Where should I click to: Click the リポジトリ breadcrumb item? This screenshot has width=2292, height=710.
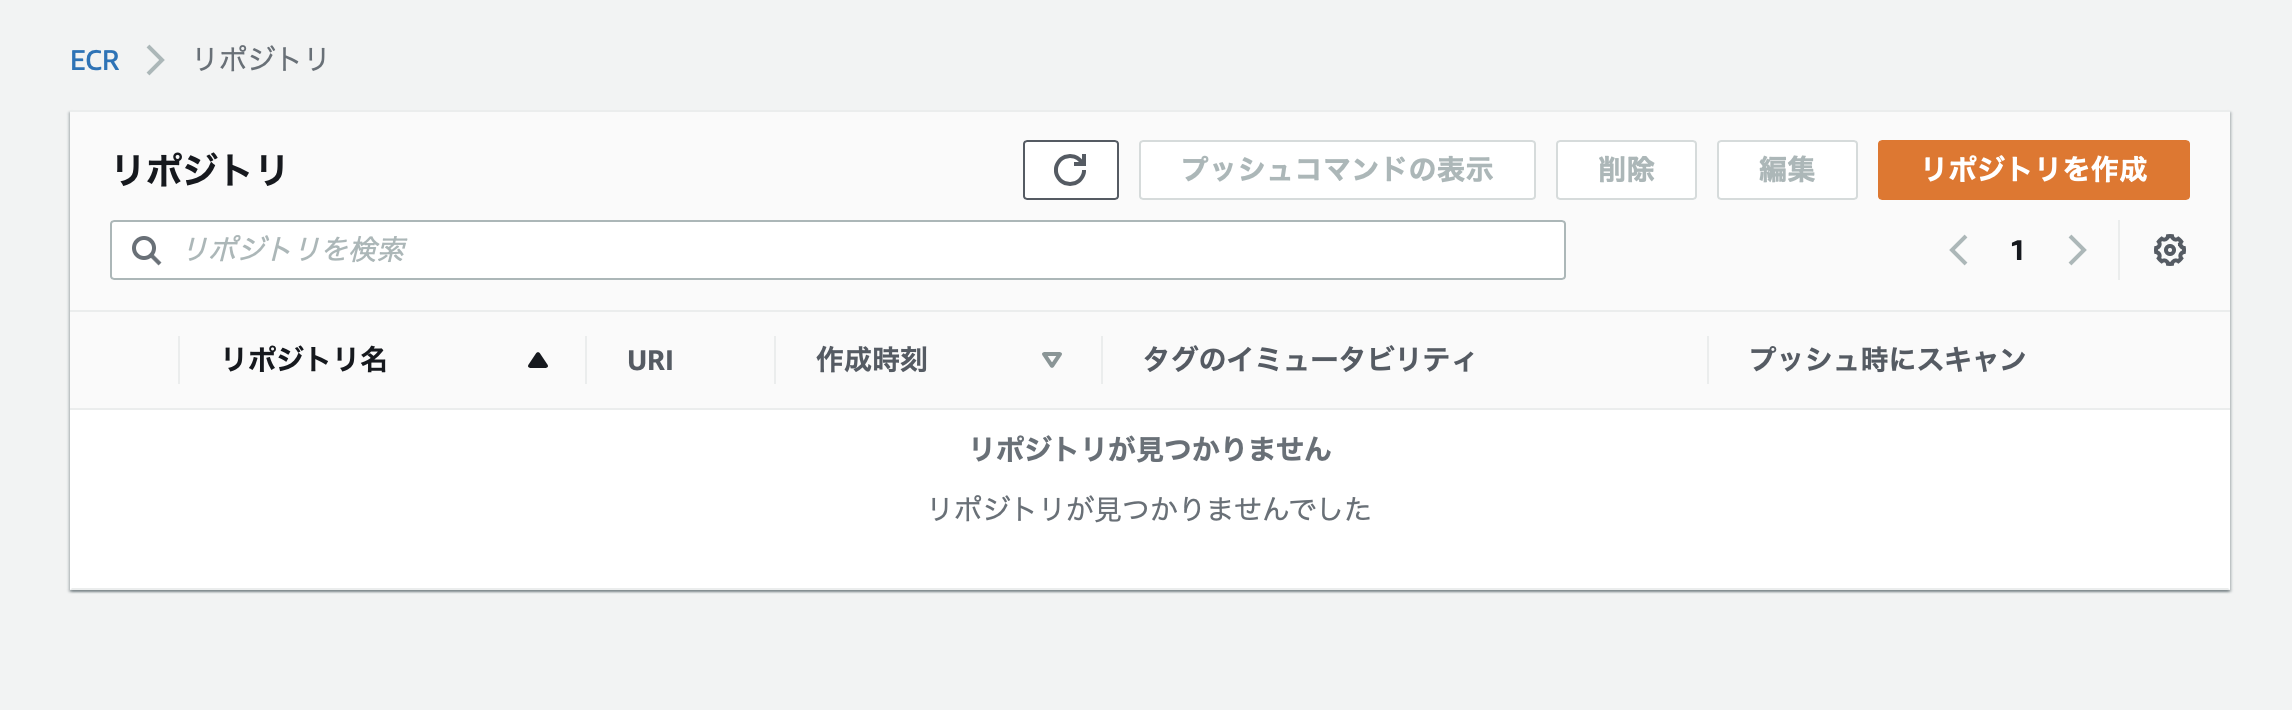pyautogui.click(x=262, y=60)
